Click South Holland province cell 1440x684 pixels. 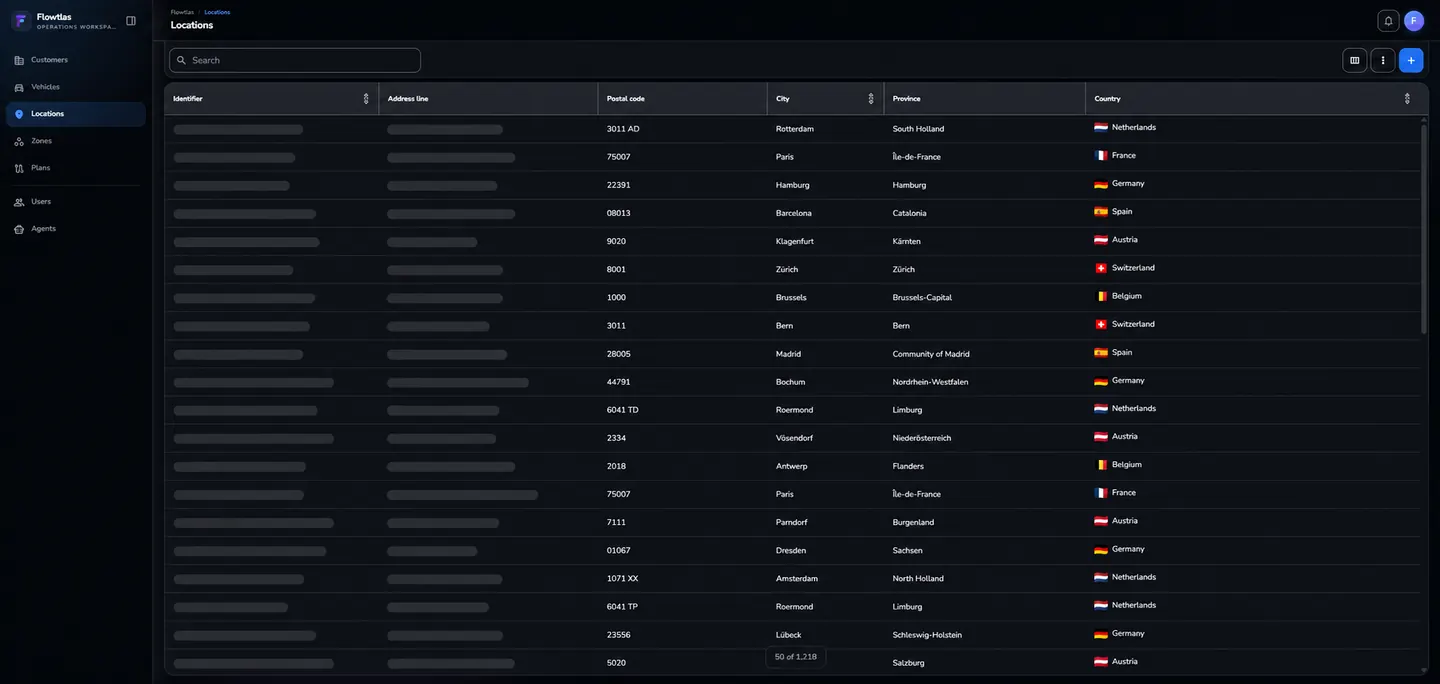918,129
